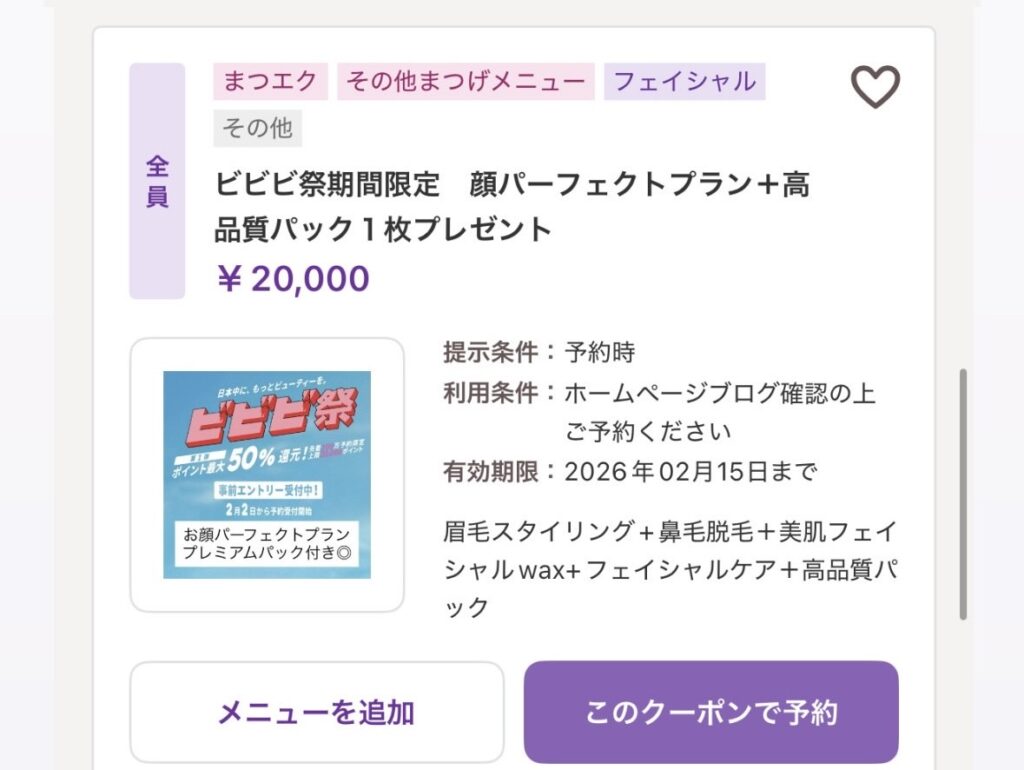This screenshot has width=1024, height=770.
Task: Click the 全員 badge on the coupon
Action: [x=157, y=181]
